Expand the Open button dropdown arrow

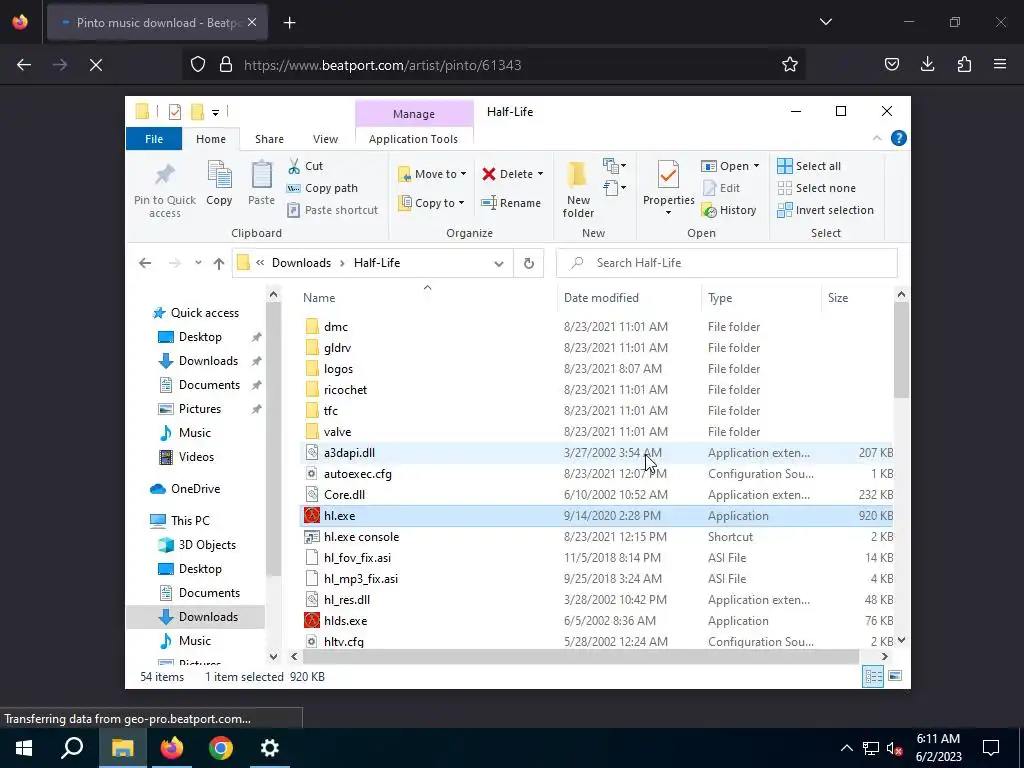756,166
